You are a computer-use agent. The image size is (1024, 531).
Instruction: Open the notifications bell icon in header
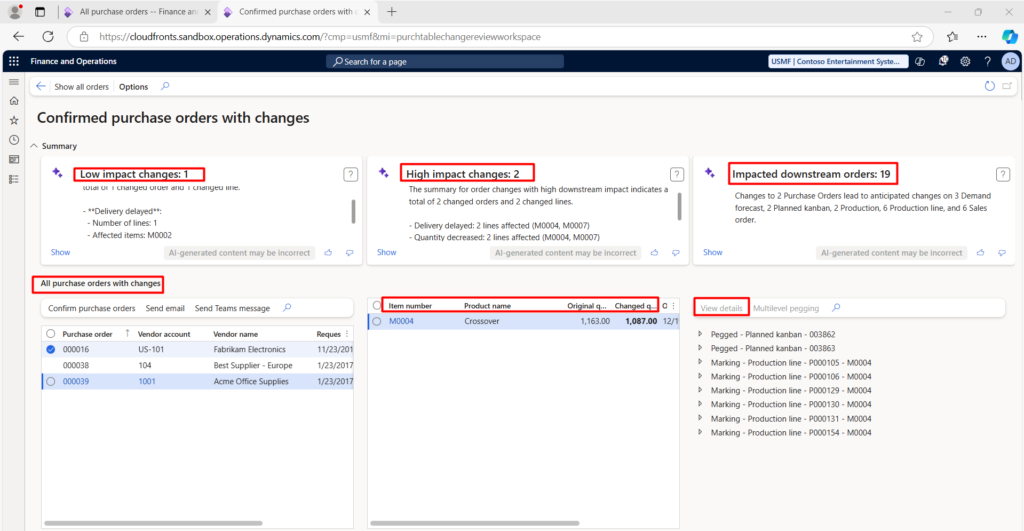pos(943,61)
